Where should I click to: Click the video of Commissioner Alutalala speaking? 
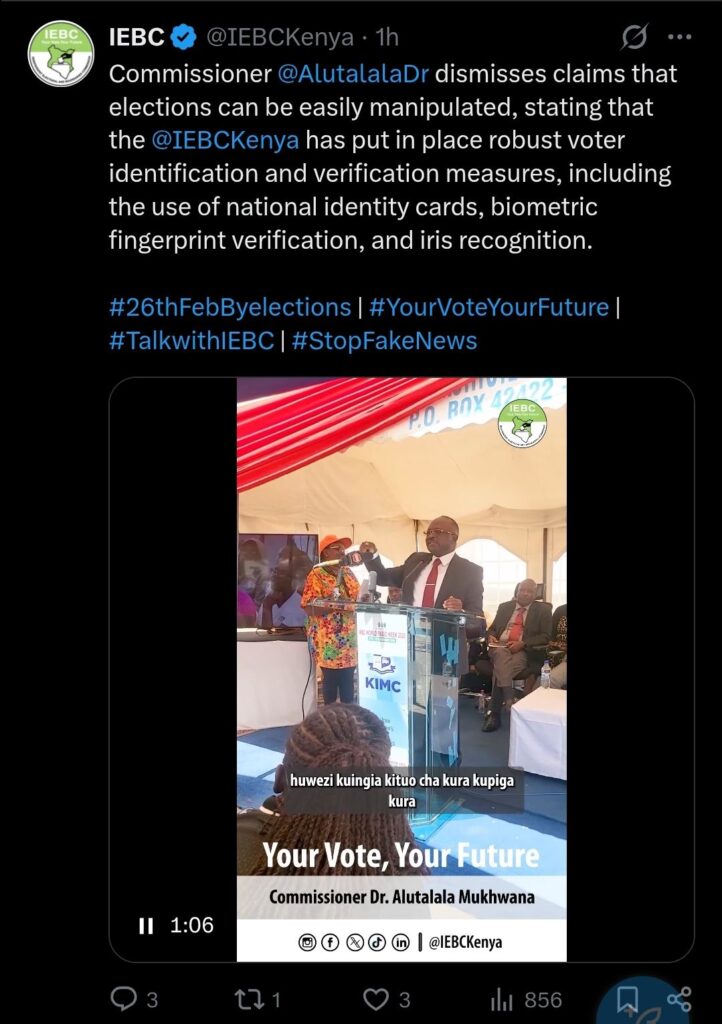pos(401,669)
